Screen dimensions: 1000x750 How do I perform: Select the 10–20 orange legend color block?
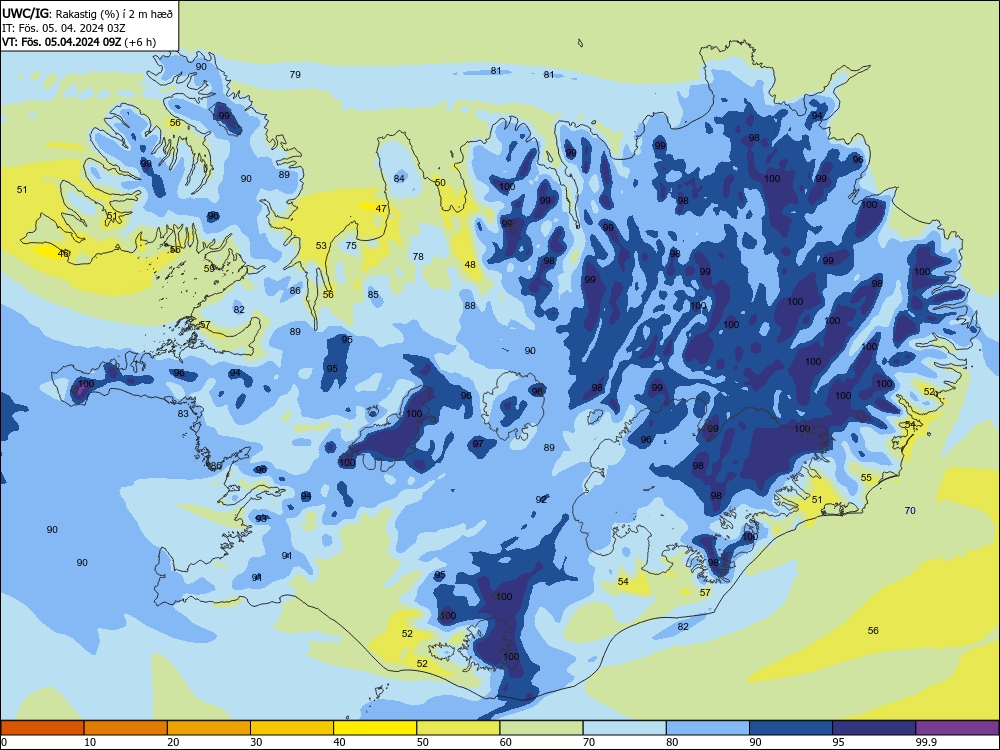coord(126,728)
